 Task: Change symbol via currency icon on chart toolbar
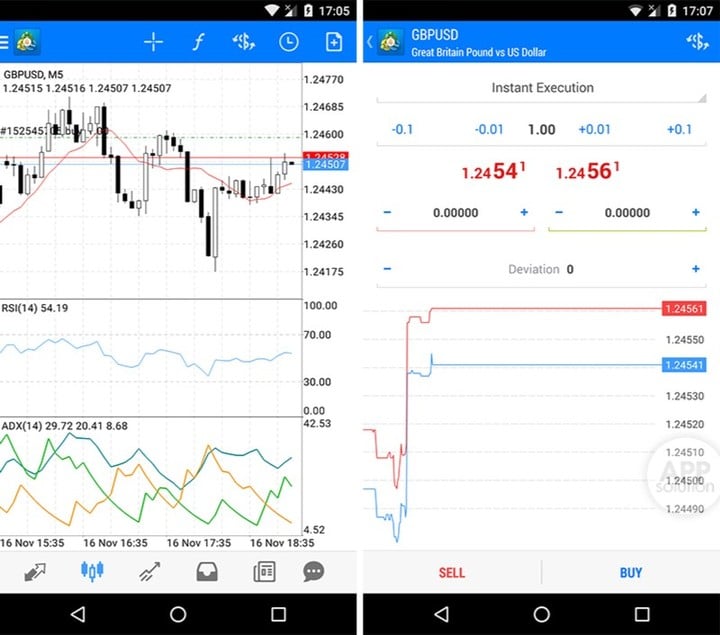pos(243,42)
